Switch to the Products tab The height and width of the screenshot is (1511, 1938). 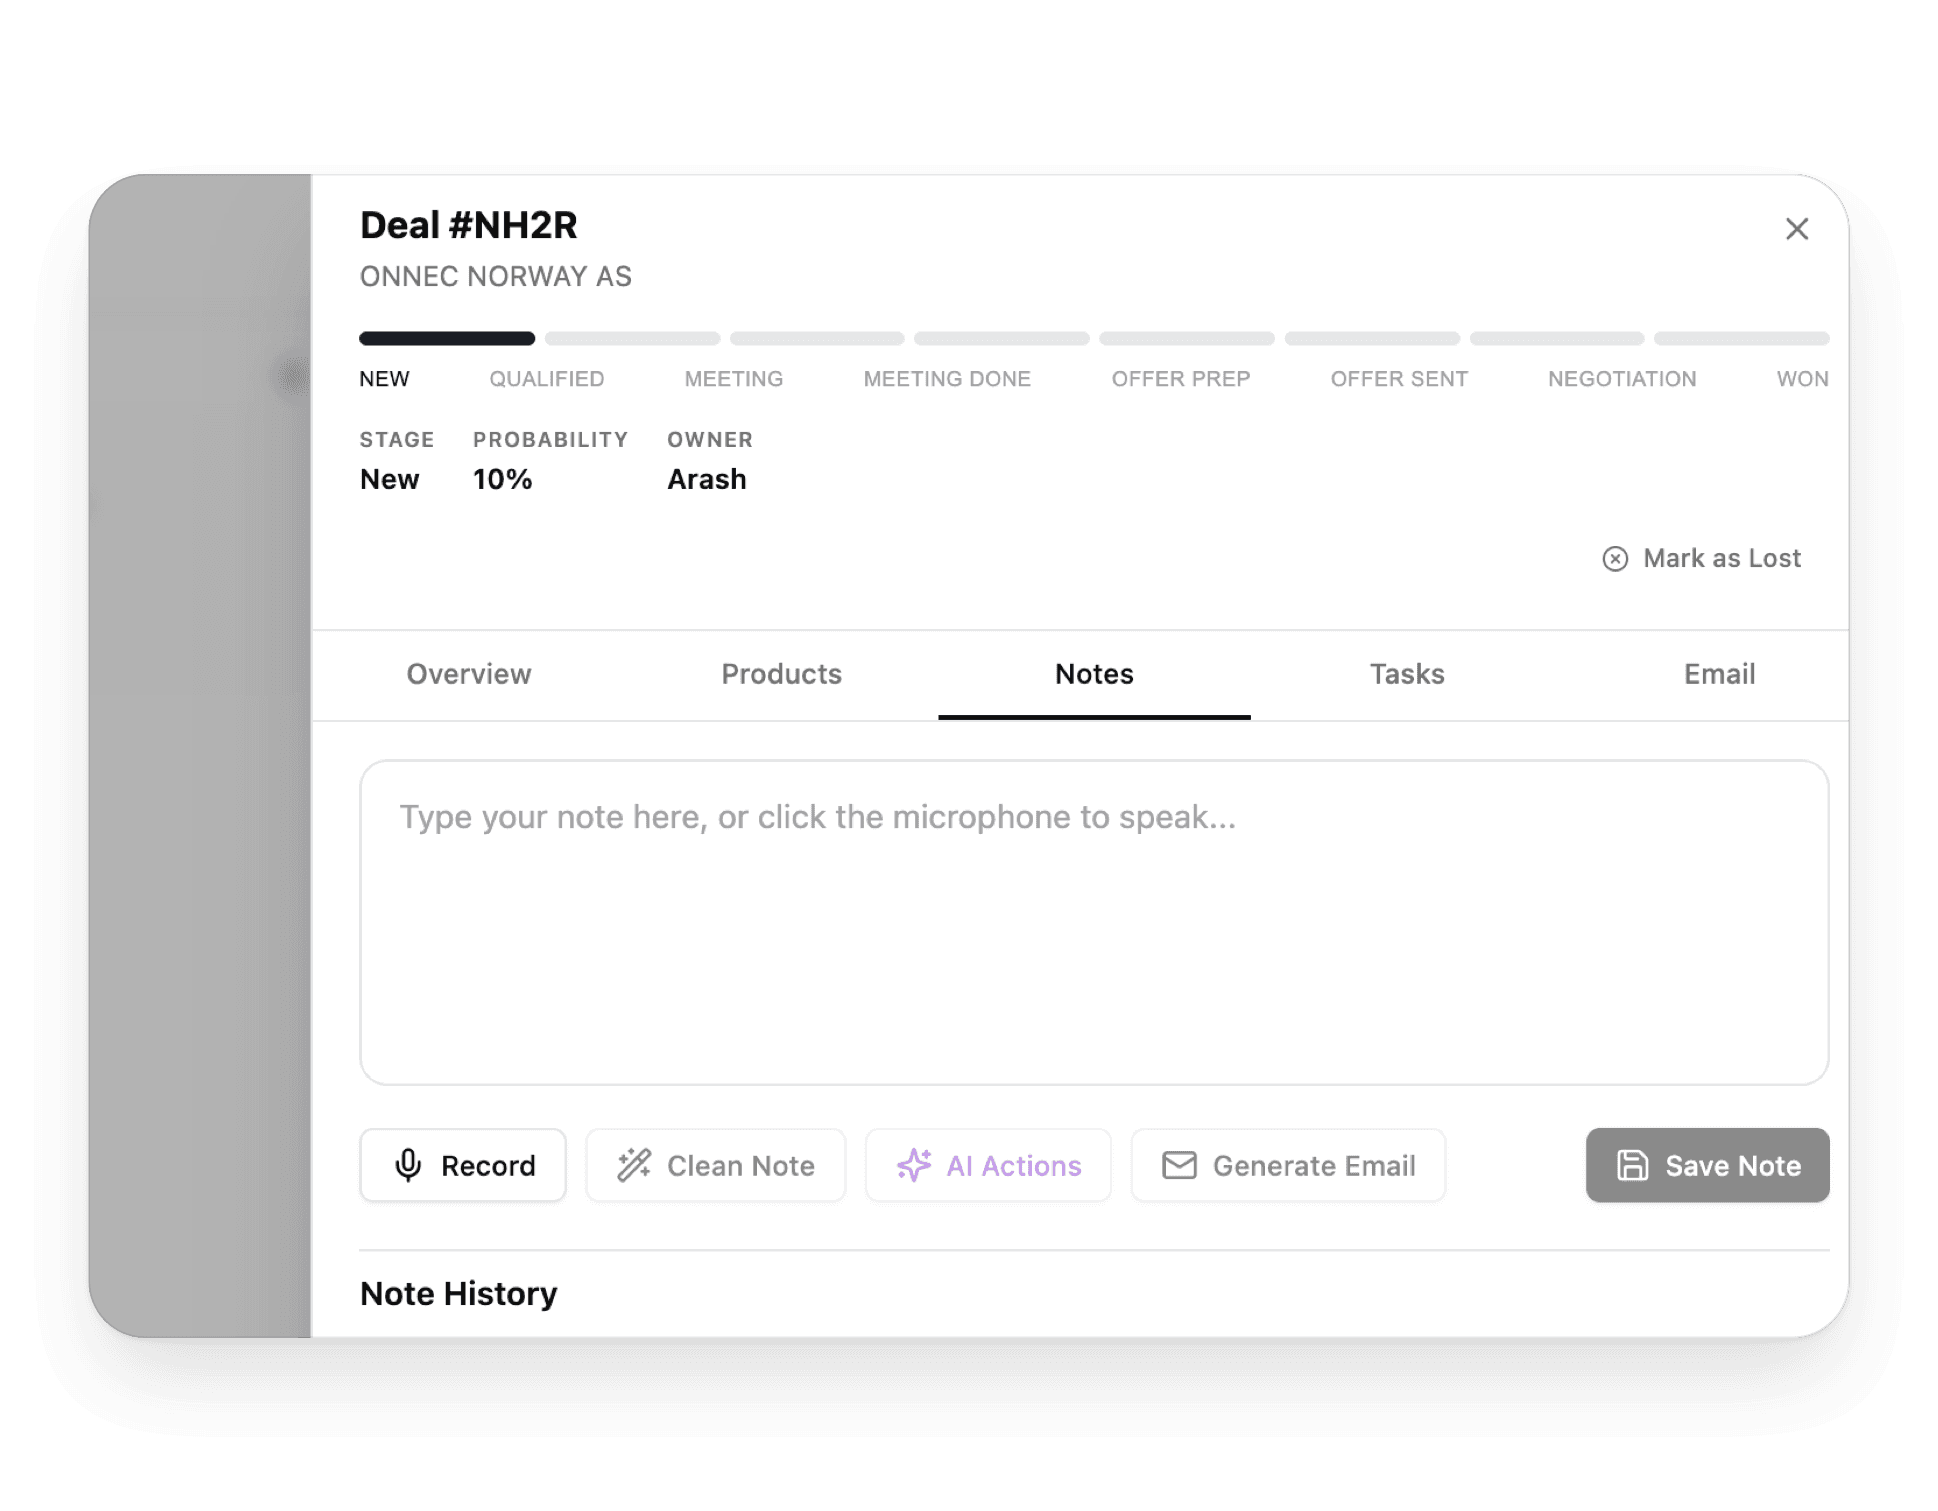(781, 675)
